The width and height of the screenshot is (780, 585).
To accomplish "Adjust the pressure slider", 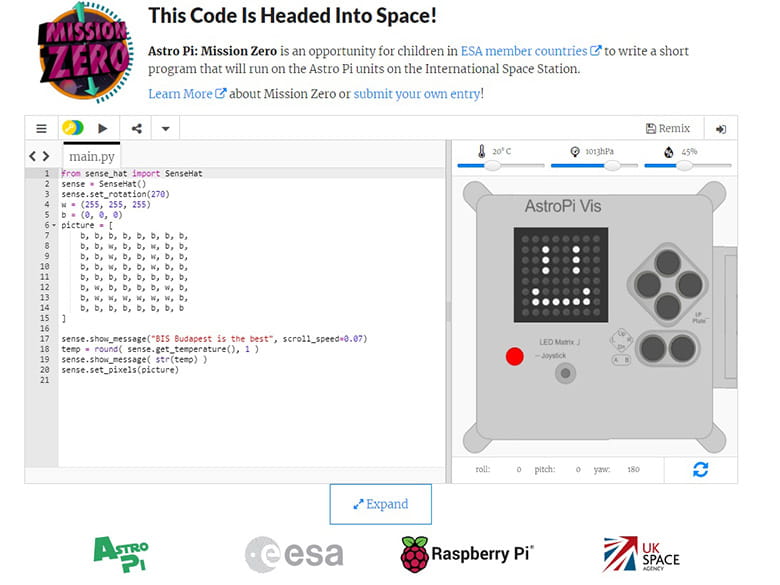I will [612, 166].
